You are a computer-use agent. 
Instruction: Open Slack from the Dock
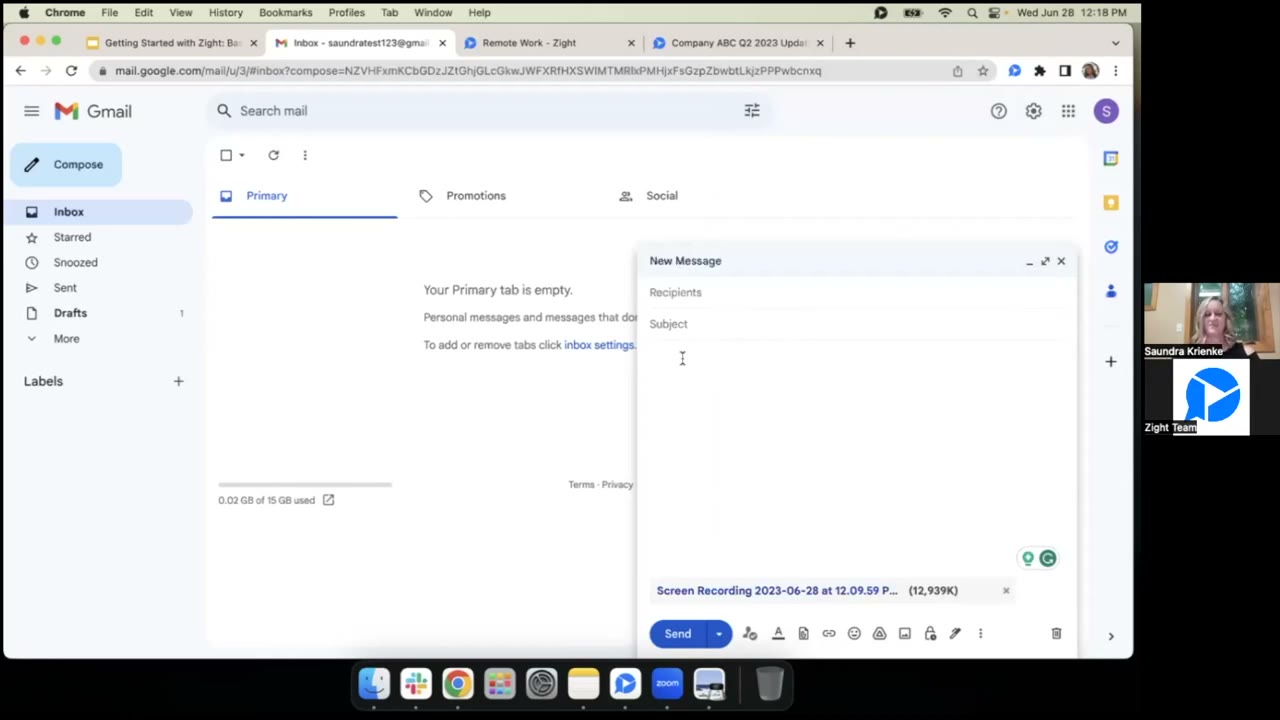[416, 684]
